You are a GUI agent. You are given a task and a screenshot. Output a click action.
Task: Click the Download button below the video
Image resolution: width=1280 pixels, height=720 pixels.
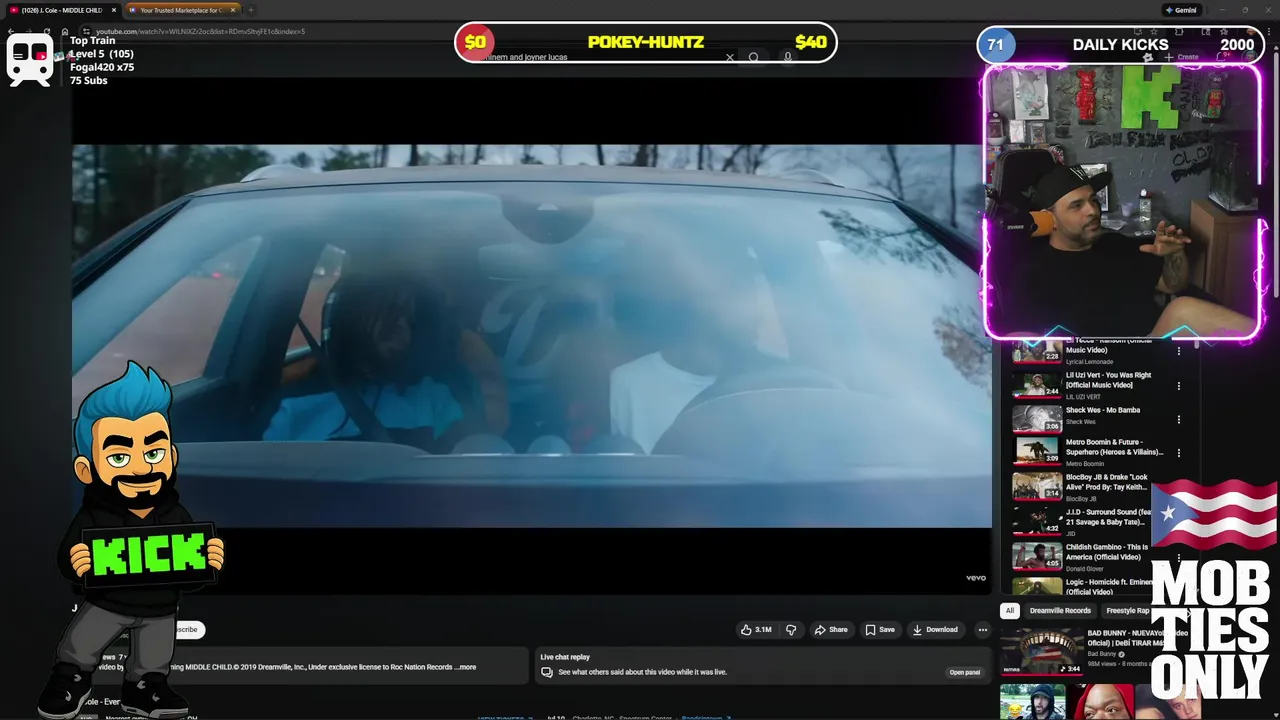[935, 630]
